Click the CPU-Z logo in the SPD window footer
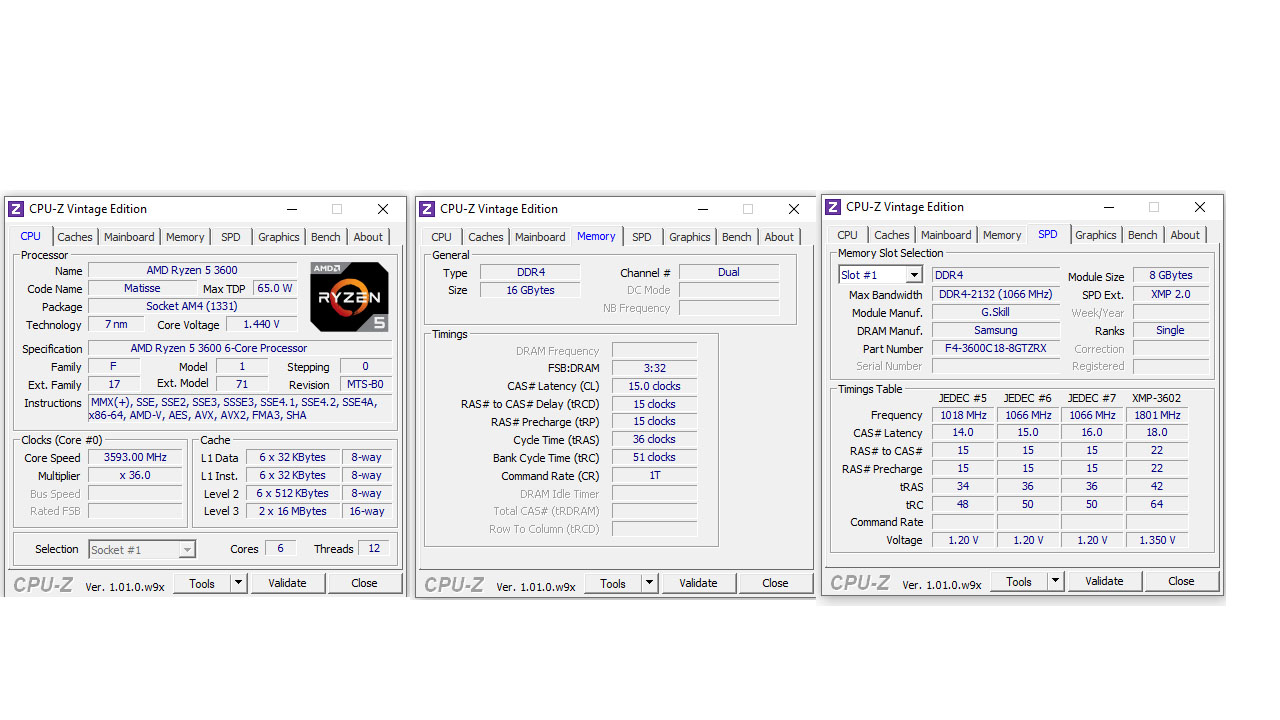 tap(859, 581)
